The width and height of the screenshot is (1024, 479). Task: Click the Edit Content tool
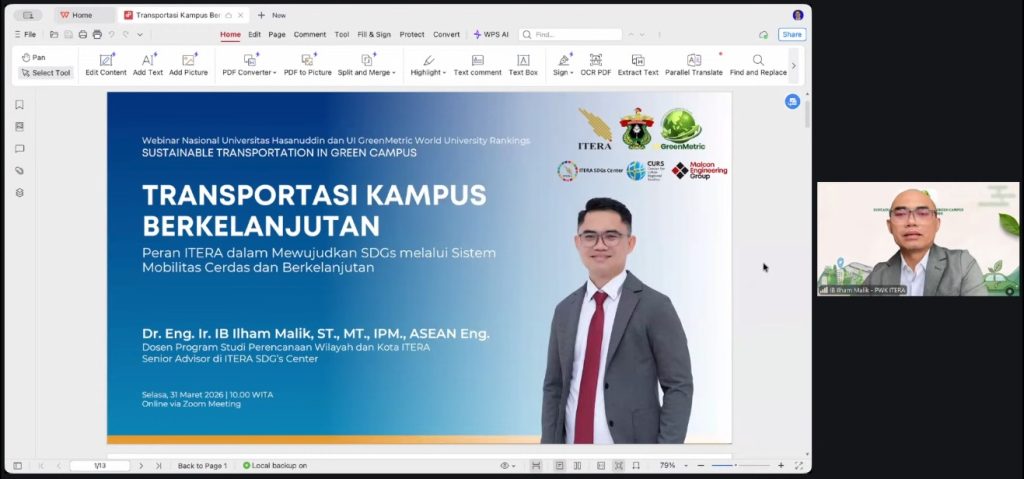tap(106, 65)
